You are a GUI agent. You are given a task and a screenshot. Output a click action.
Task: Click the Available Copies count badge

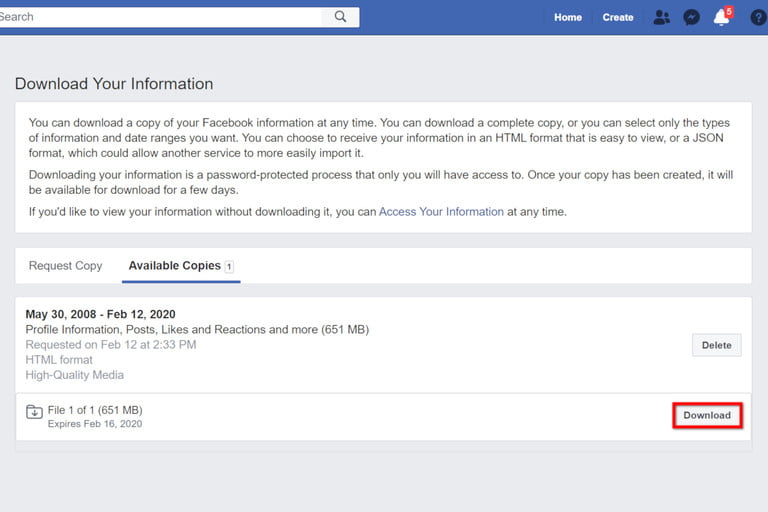coord(229,266)
